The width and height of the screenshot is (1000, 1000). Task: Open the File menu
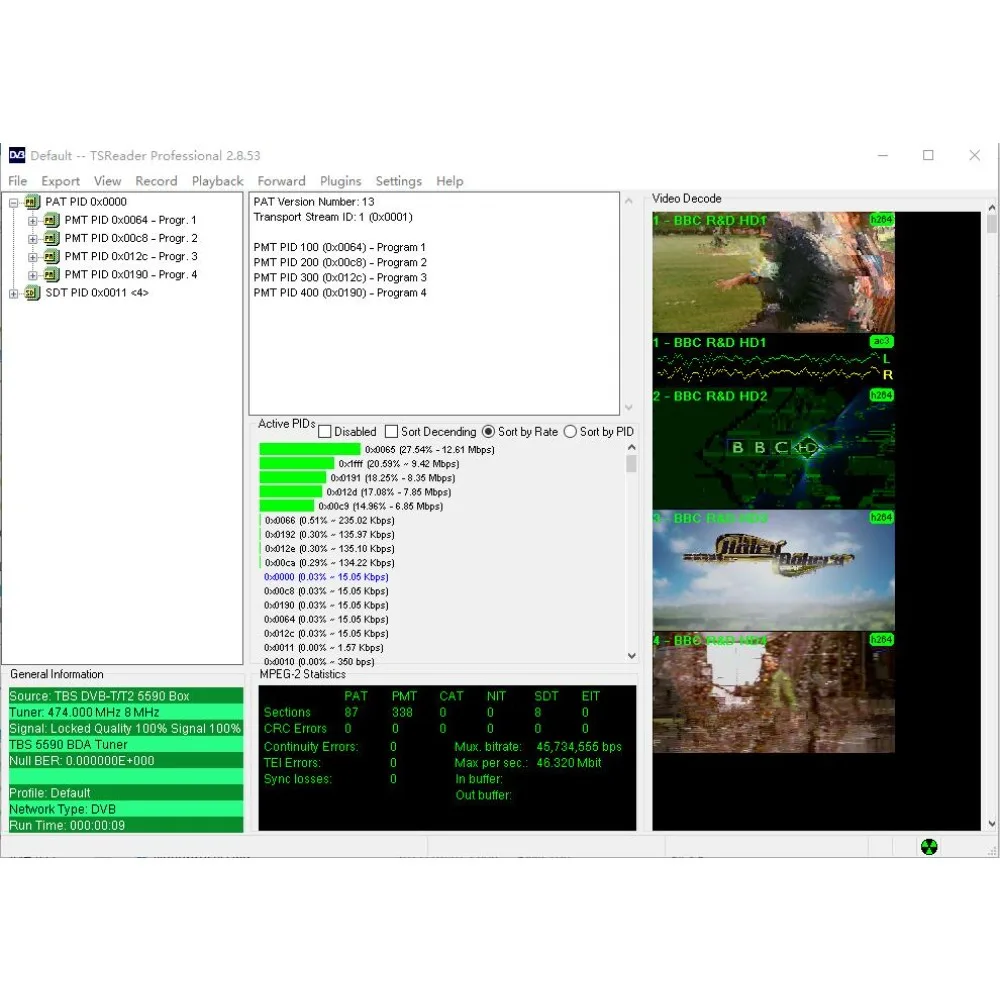pyautogui.click(x=17, y=181)
